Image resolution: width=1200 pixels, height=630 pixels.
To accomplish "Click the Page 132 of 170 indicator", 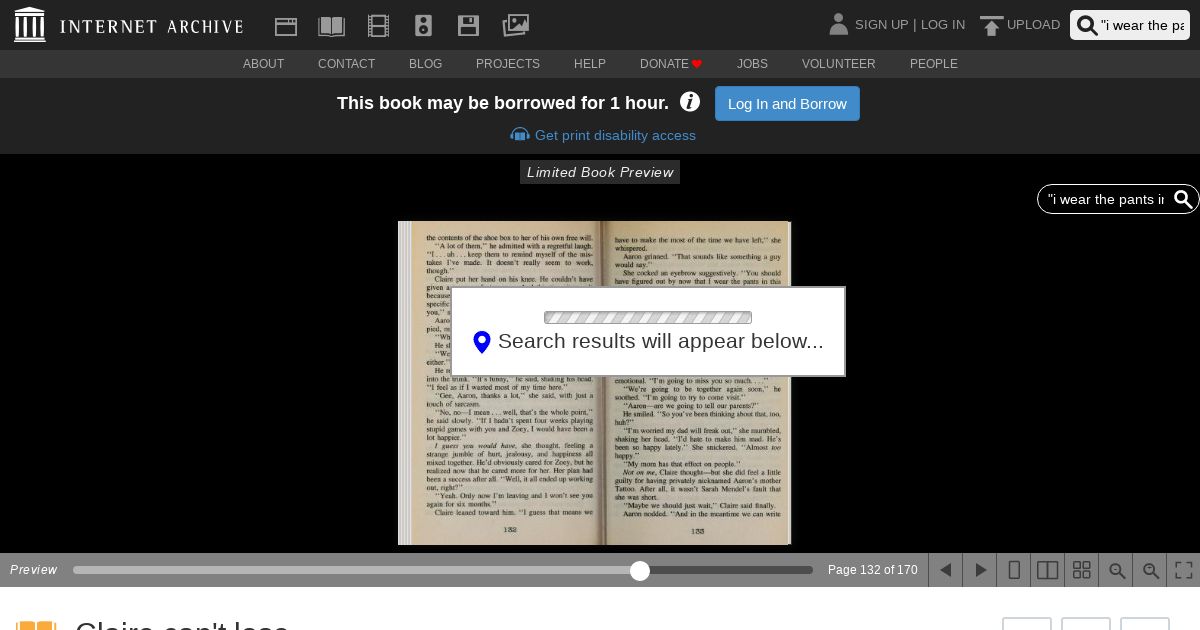I will [x=872, y=570].
